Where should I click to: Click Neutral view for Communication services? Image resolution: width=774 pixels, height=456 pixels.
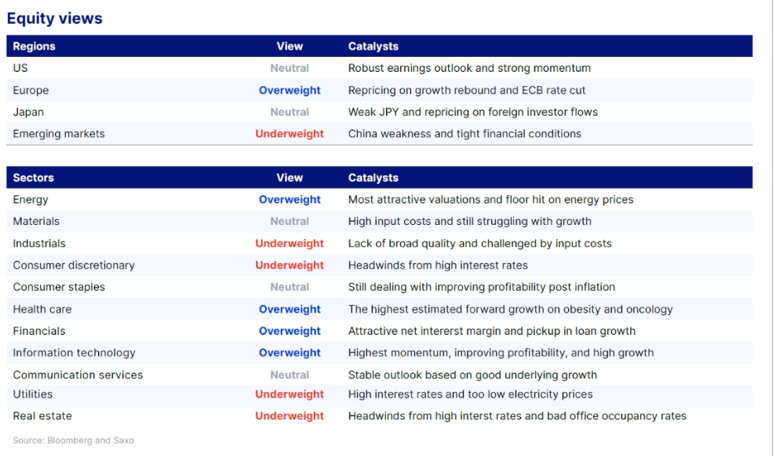point(290,375)
